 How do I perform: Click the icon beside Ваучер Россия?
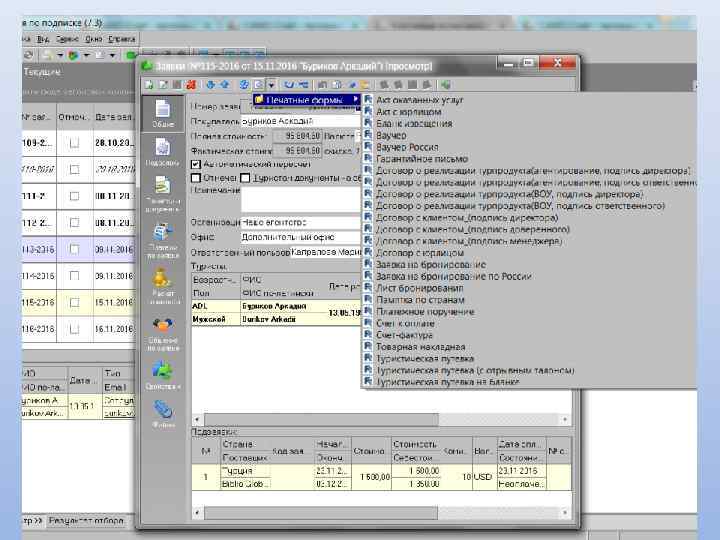(368, 147)
